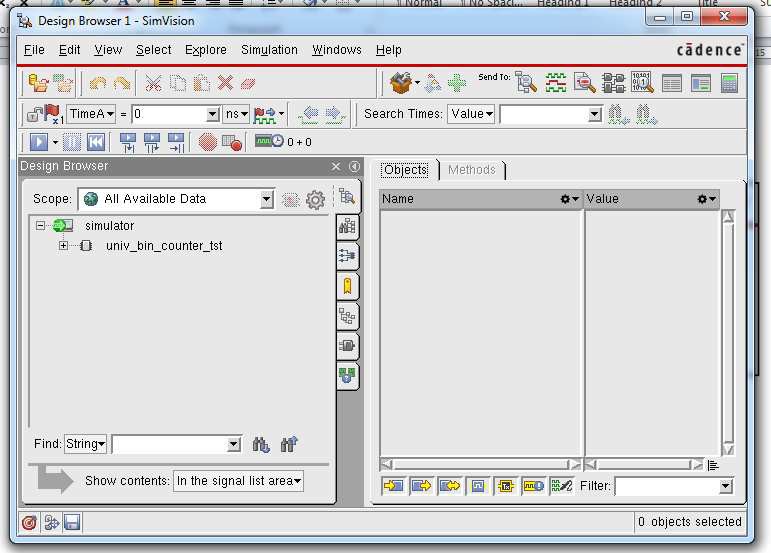The image size is (771, 553).
Task: Click Find previous binoculars with arrow
Action: (289, 444)
